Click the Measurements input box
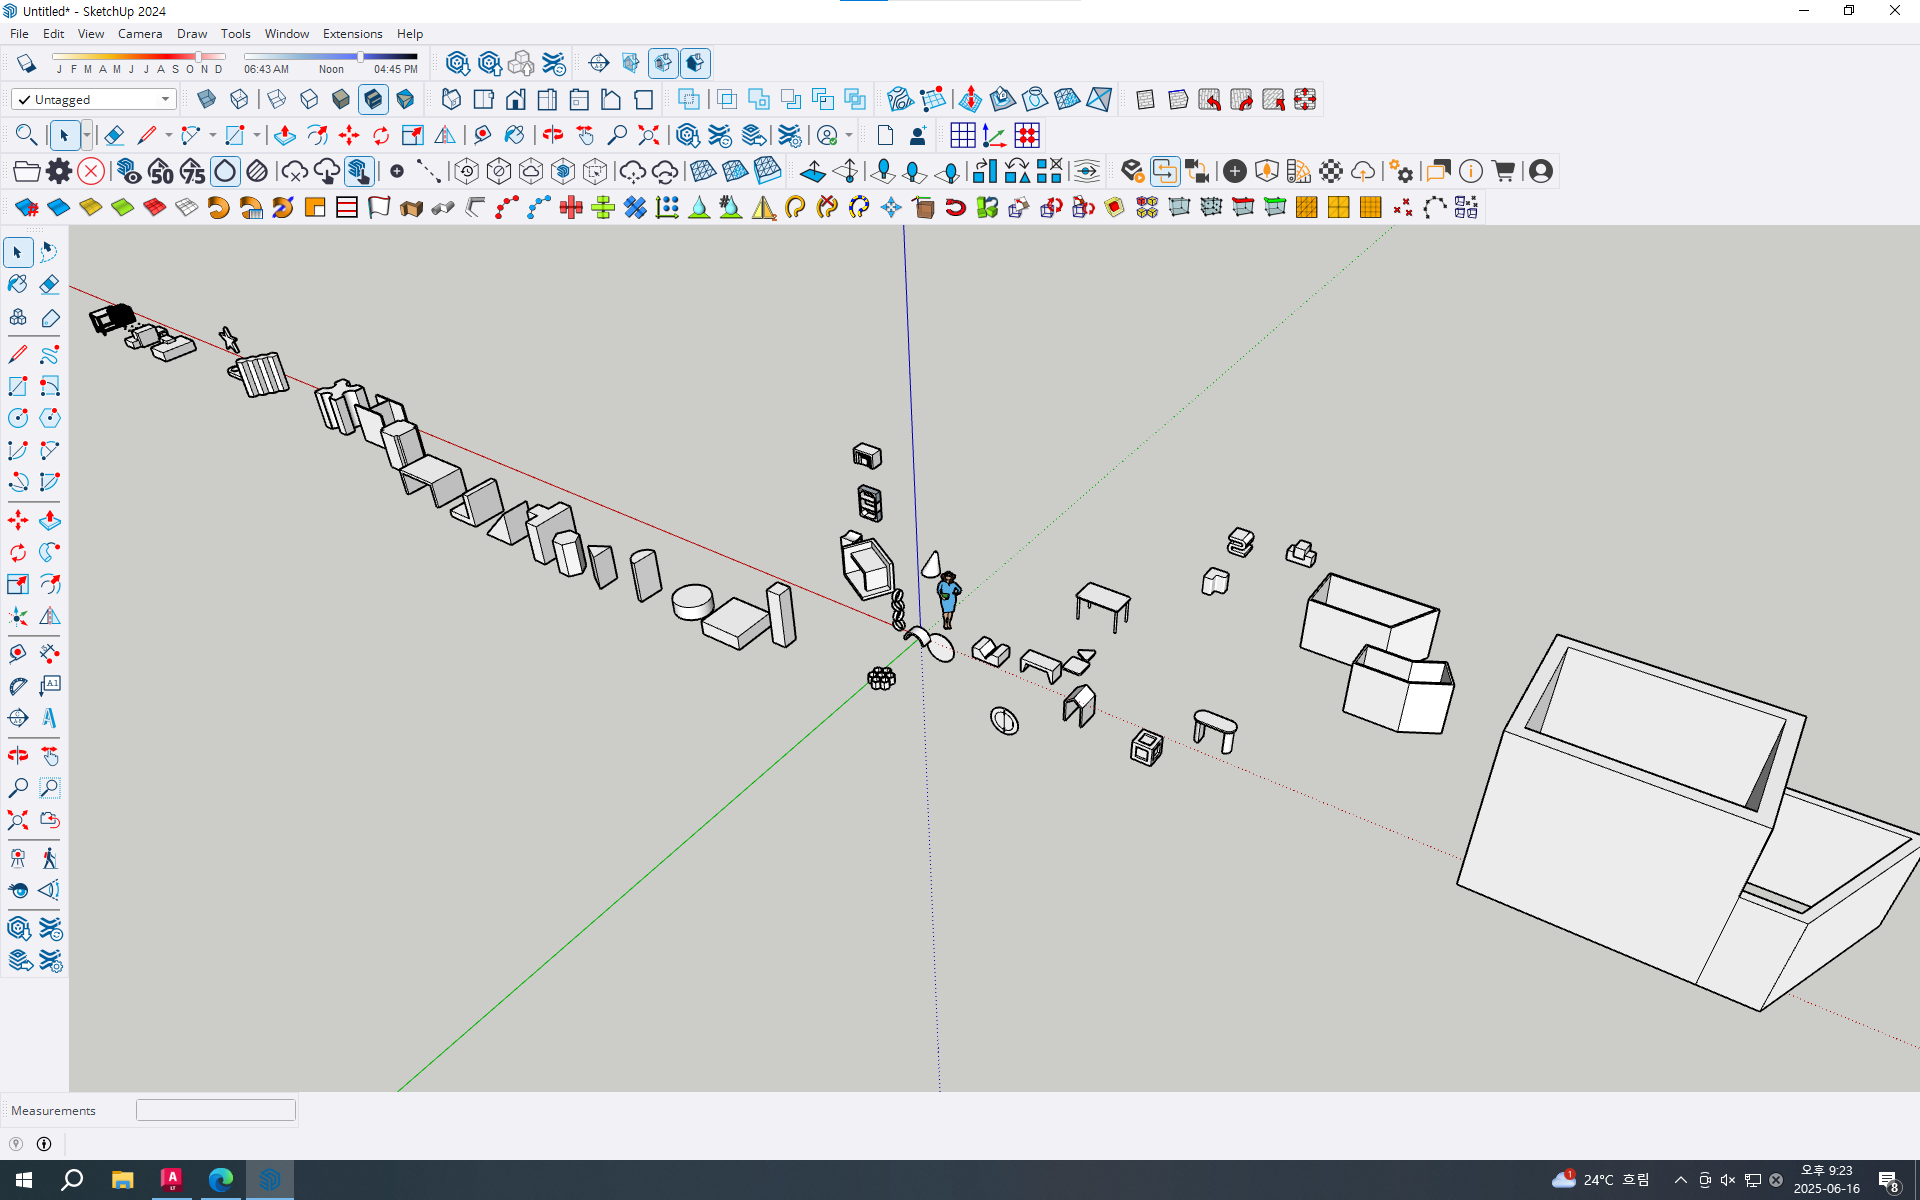The height and width of the screenshot is (1200, 1920). pyautogui.click(x=216, y=1110)
